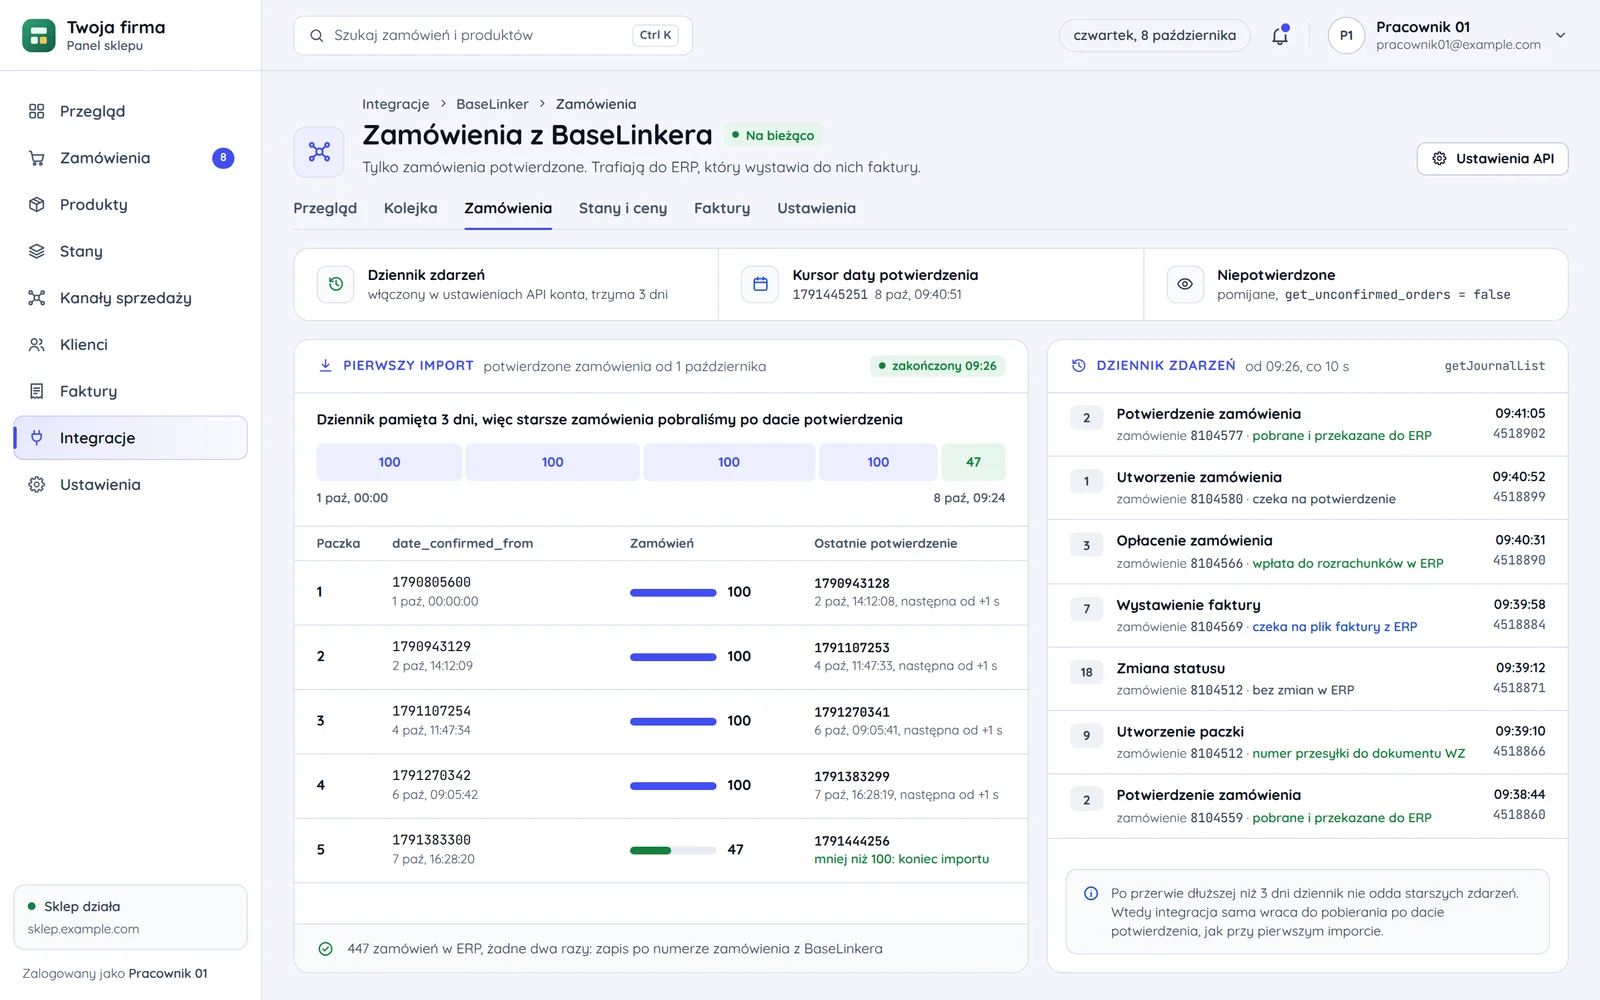
Task: Click the event type badge 18
Action: [1086, 672]
